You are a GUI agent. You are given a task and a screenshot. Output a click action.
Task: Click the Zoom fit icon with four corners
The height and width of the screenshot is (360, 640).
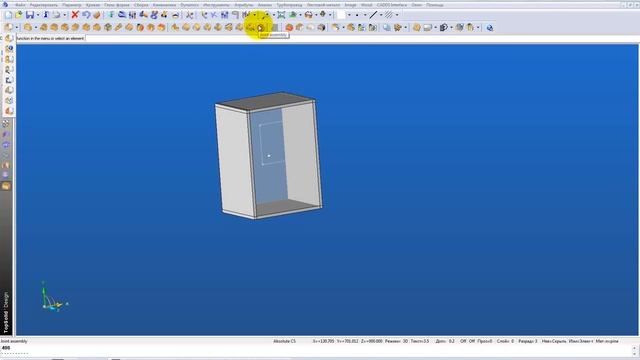click(281, 15)
